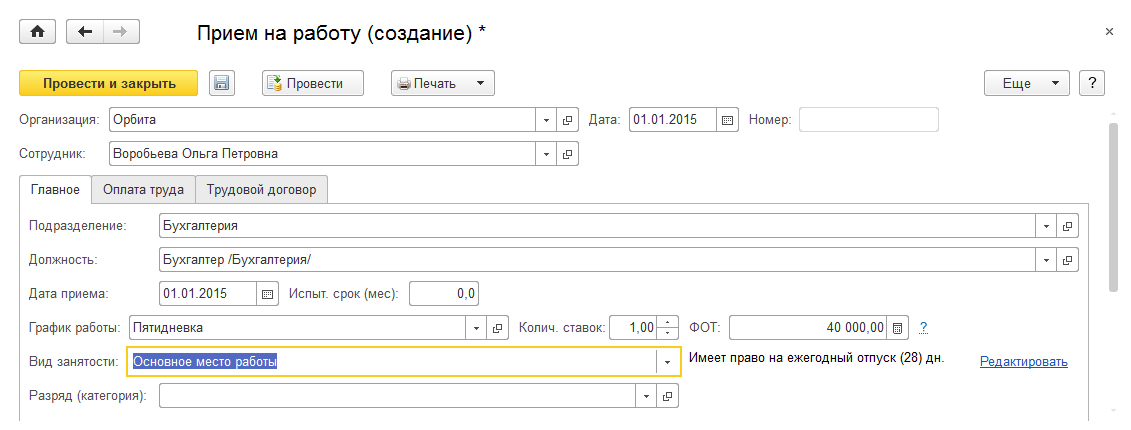Viewport: 1131px width, 430px height.
Task: Open calendar for Дата приема field
Action: 266,294
